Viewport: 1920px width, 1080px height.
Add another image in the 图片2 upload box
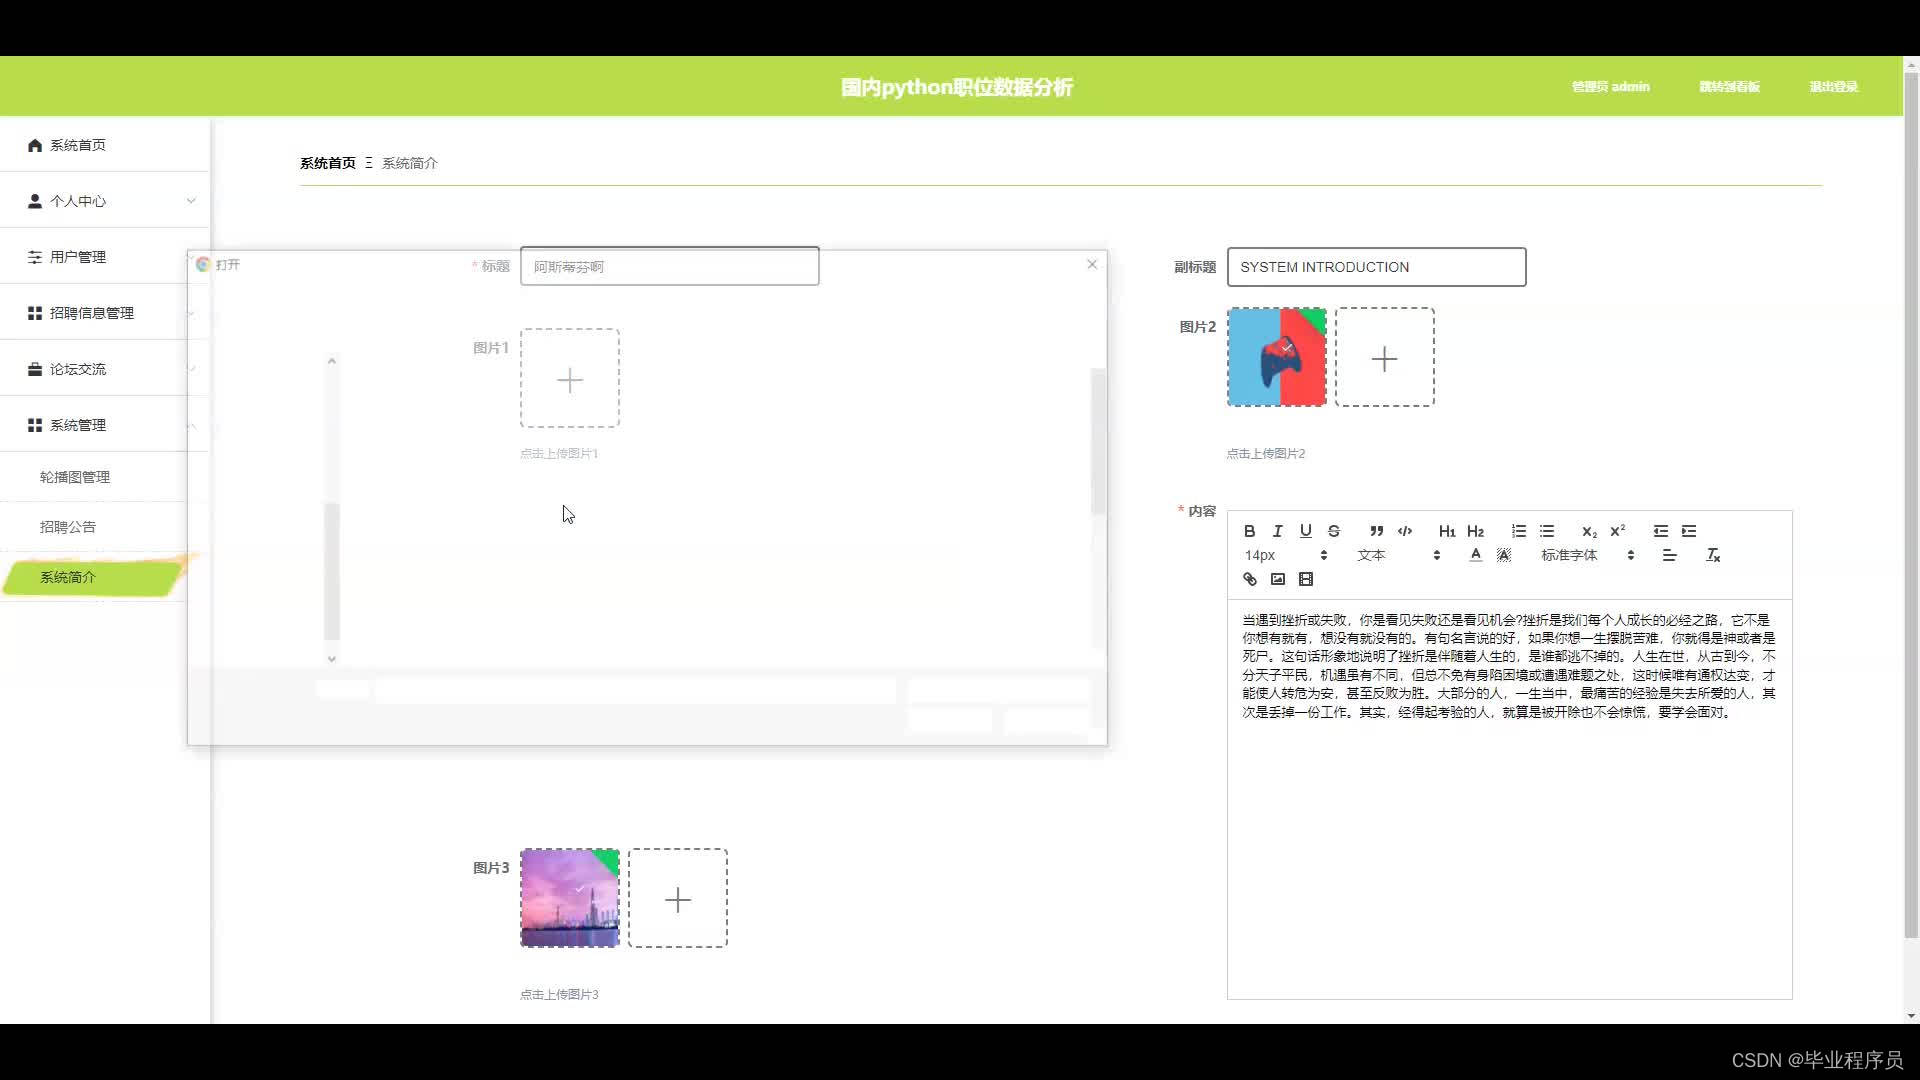click(1384, 357)
